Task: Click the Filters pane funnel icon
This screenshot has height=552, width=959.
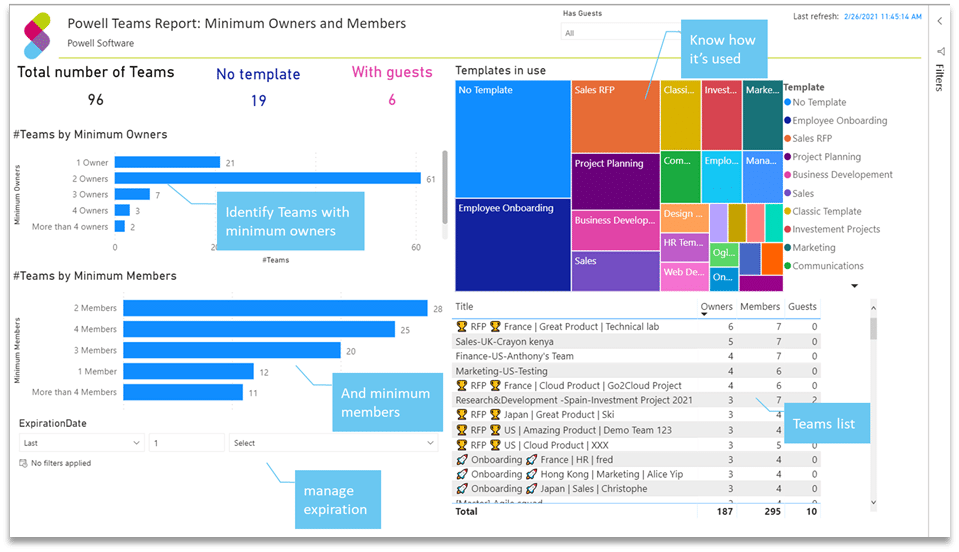Action: point(940,51)
